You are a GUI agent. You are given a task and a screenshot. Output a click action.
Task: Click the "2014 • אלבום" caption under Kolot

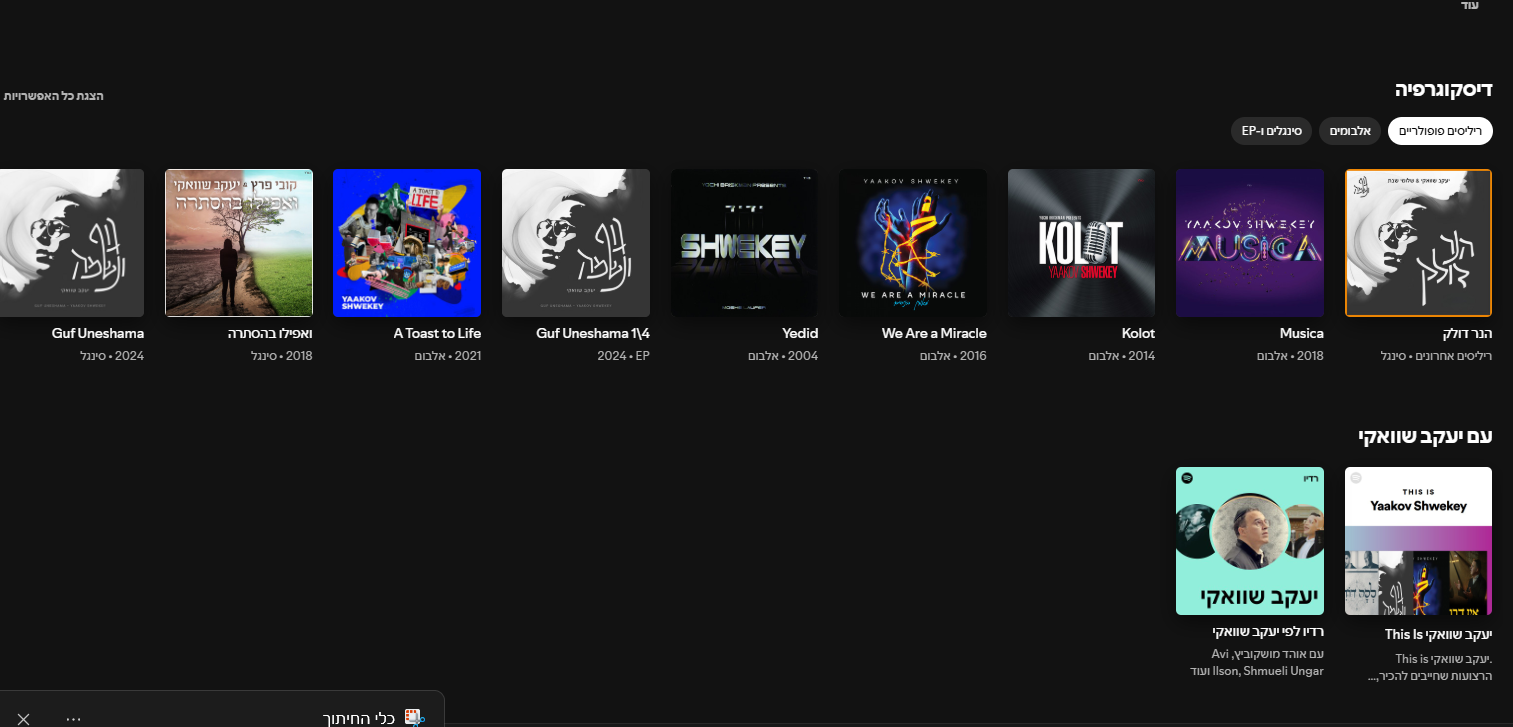pyautogui.click(x=1121, y=357)
